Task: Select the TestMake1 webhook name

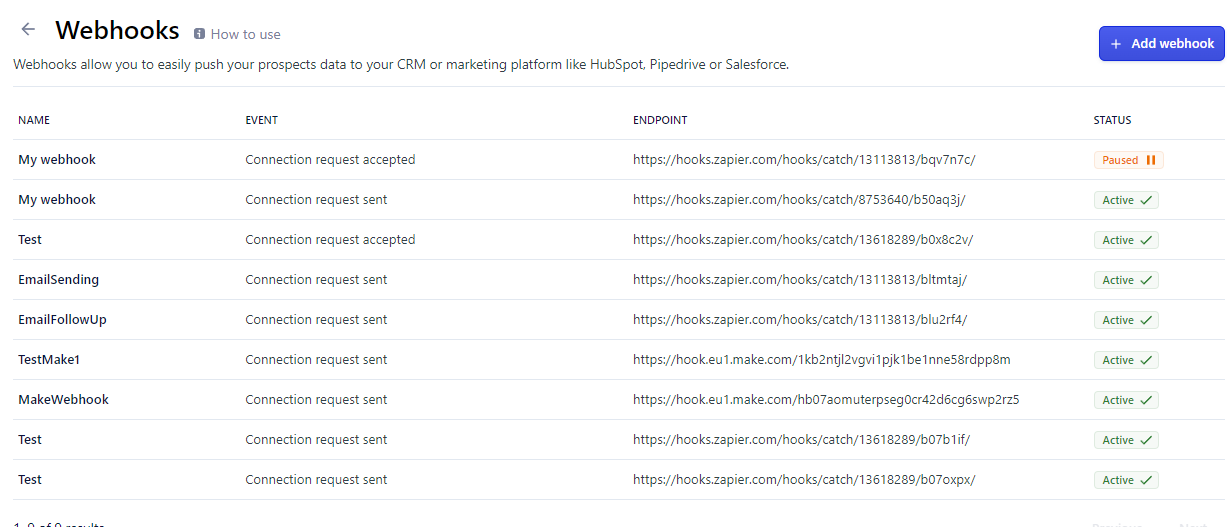Action: coord(48,360)
